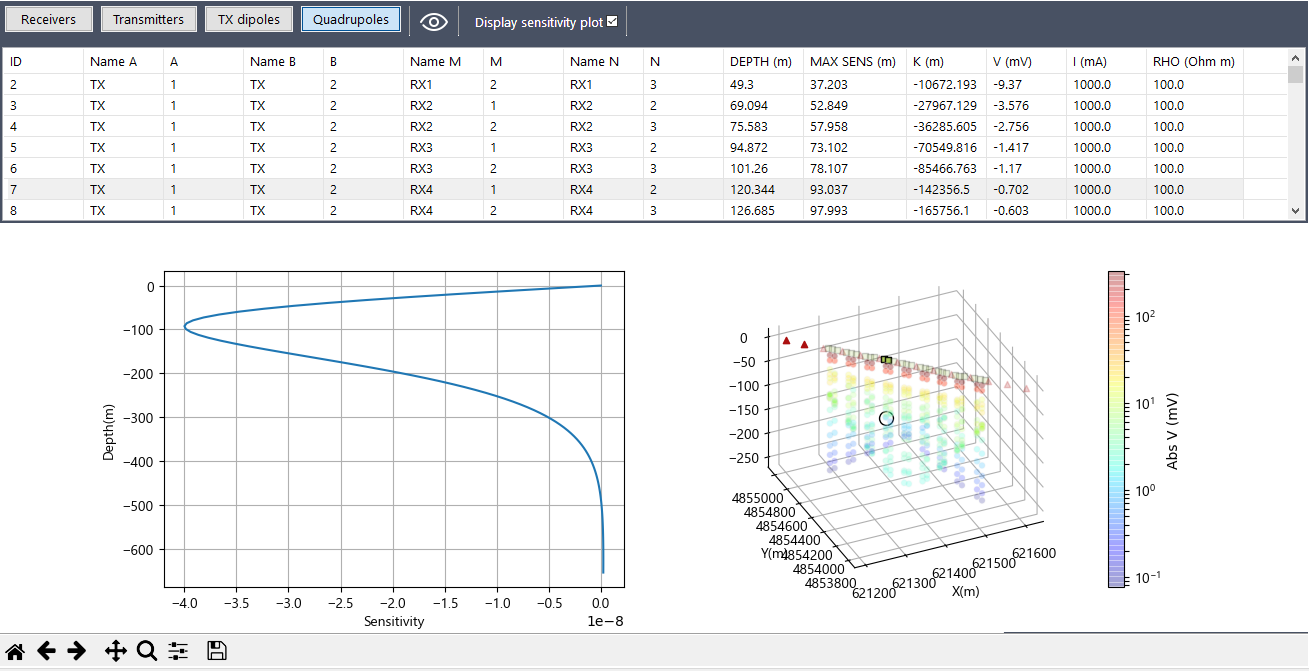Screen dimensions: 1309x671
Task: Uncheck Display sensitivity plot checkbox
Action: click(612, 21)
